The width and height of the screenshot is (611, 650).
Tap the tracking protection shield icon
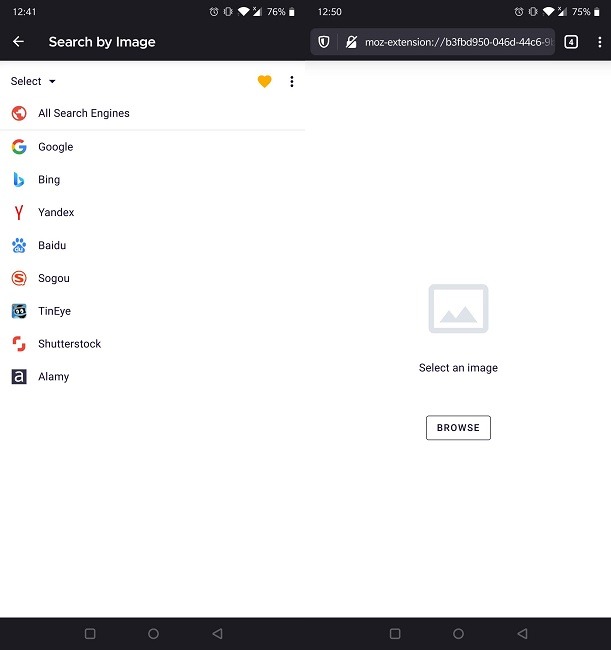(x=324, y=42)
